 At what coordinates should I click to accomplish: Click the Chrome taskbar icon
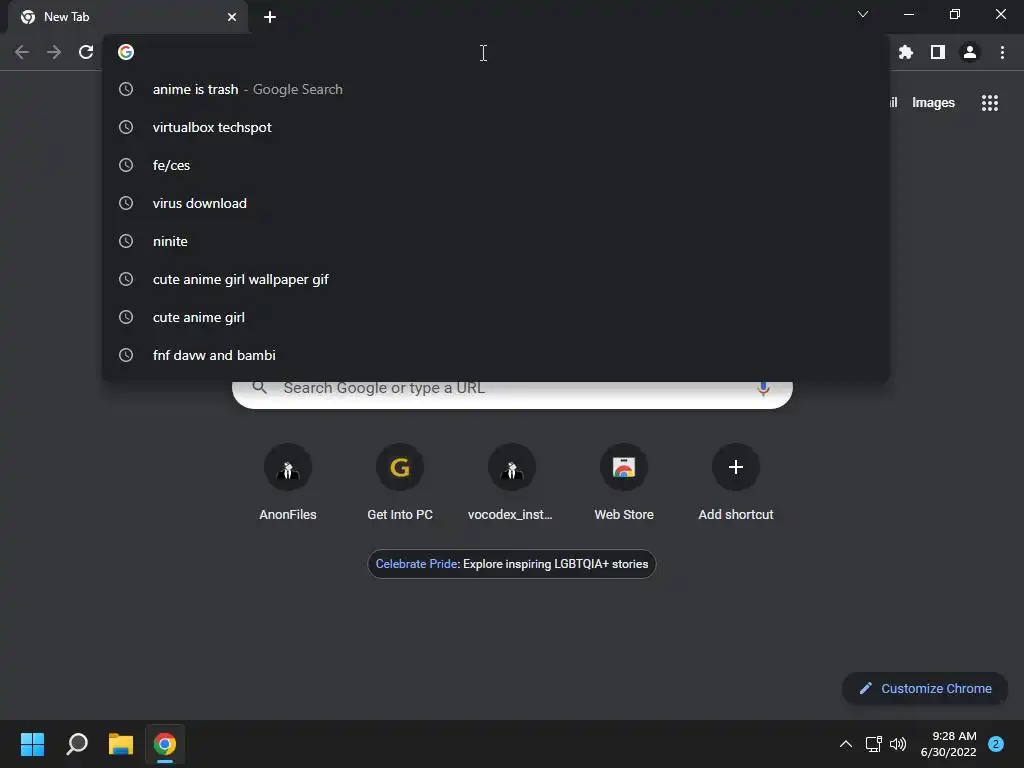165,744
